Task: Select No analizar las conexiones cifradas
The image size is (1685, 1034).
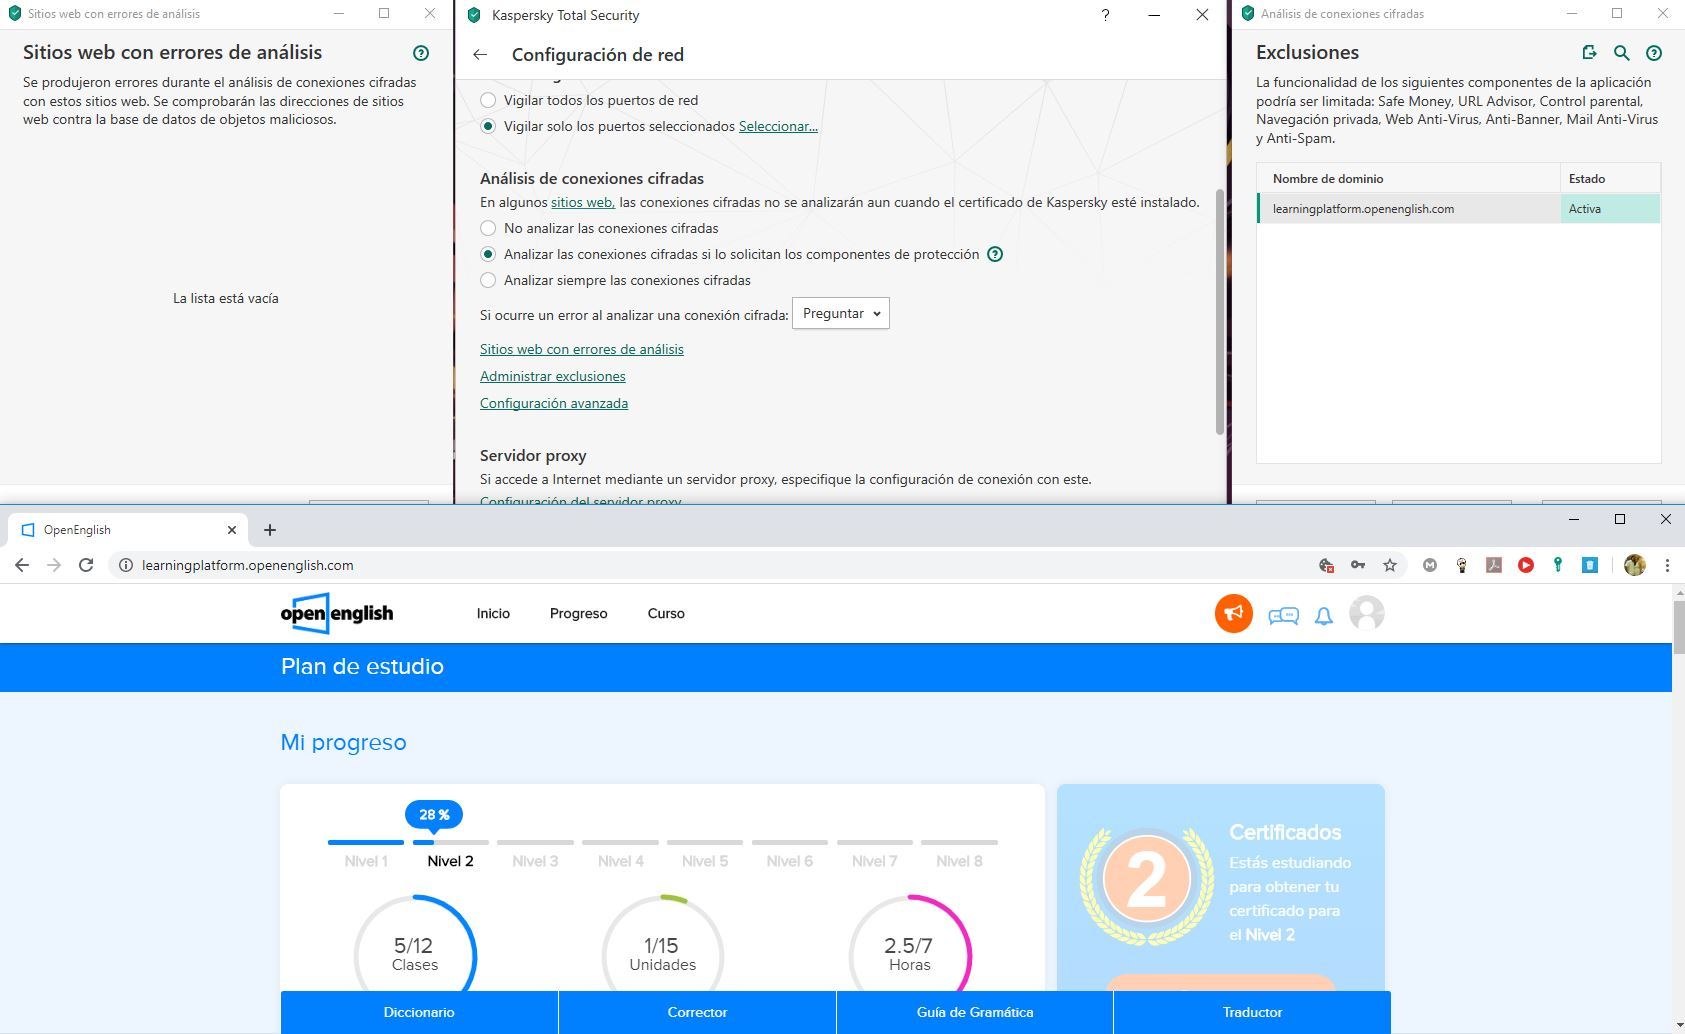Action: tap(488, 228)
